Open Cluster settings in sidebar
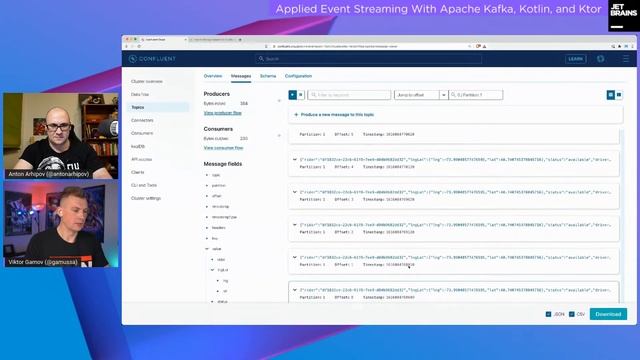640x360 pixels. point(146,198)
